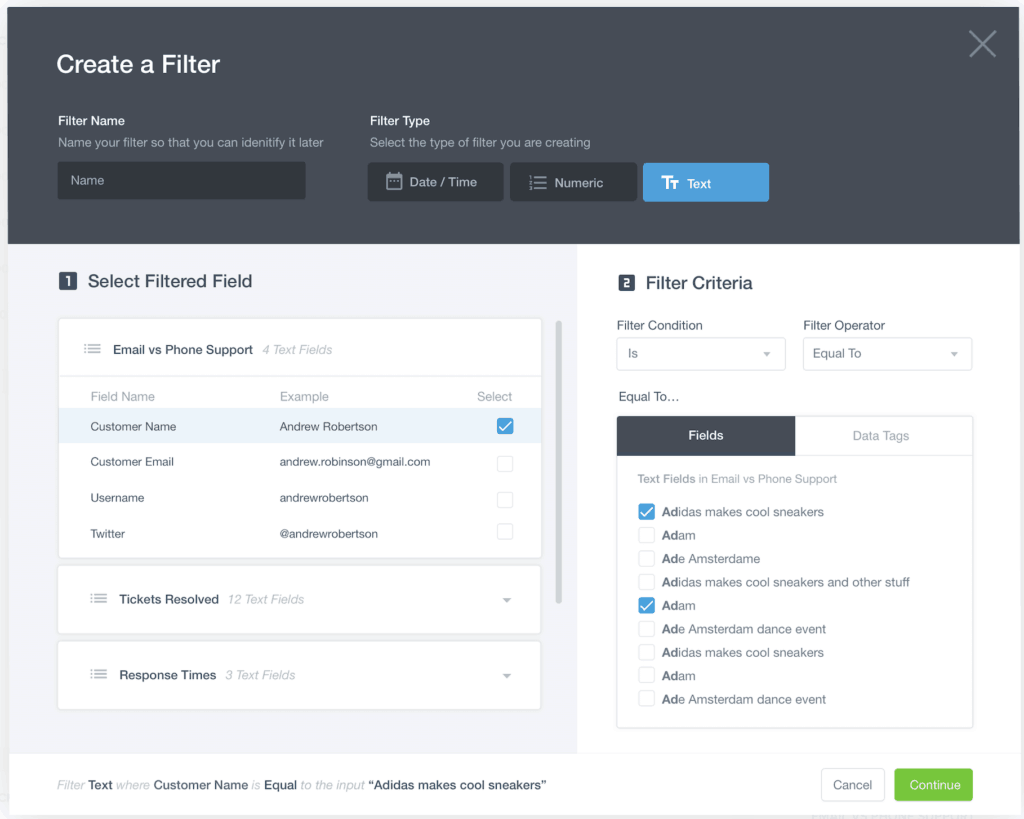Click the calendar icon on Date / Time
Viewport: 1024px width, 819px height.
coord(394,182)
